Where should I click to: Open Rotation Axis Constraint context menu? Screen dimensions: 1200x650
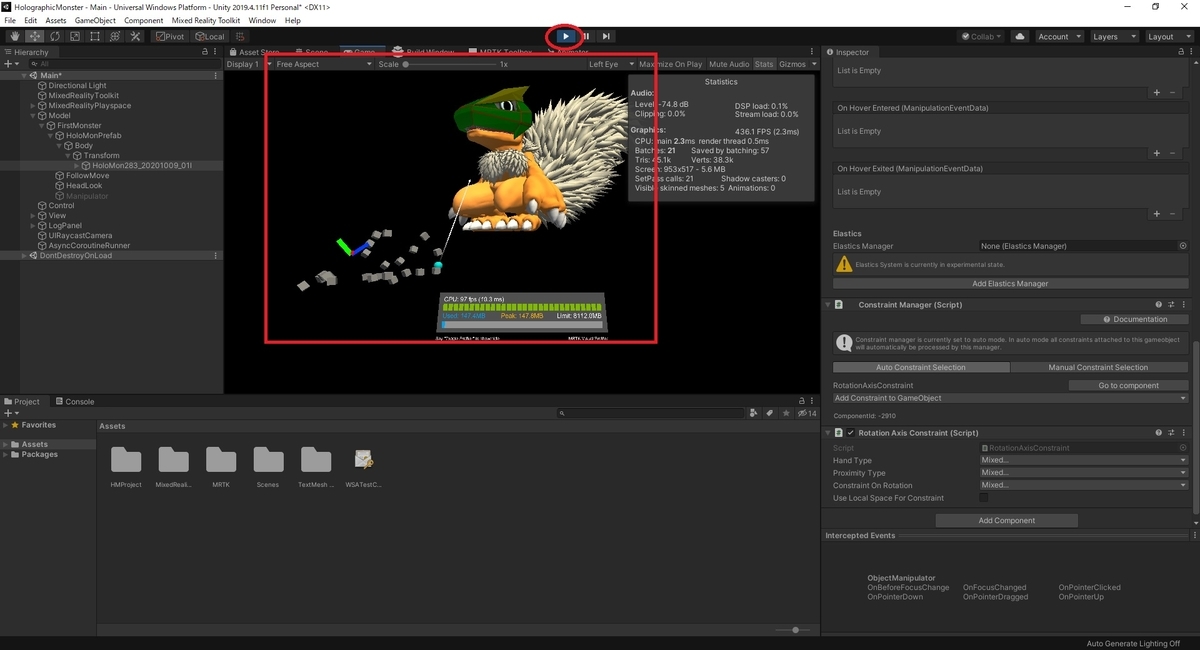(x=1183, y=433)
